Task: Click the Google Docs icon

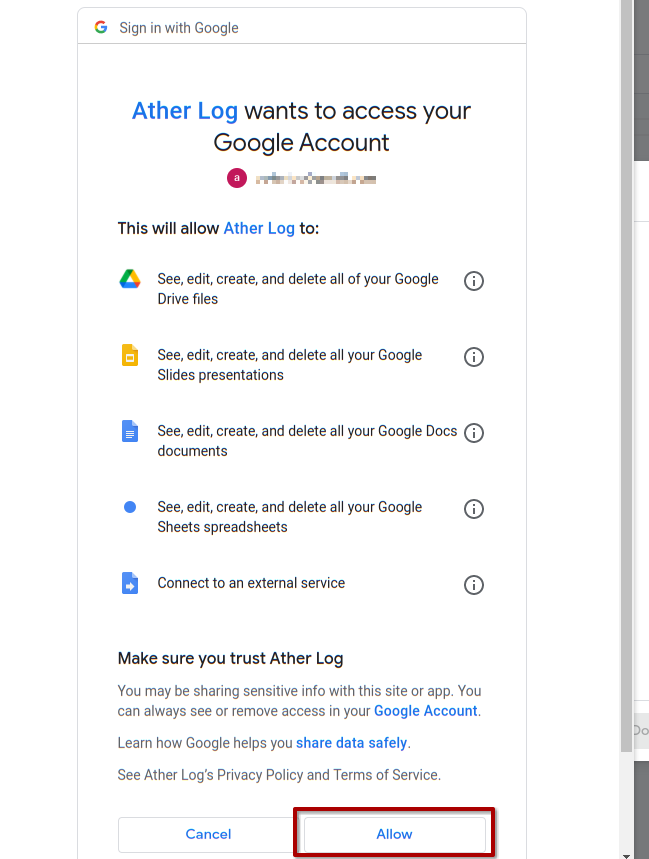Action: [x=130, y=431]
